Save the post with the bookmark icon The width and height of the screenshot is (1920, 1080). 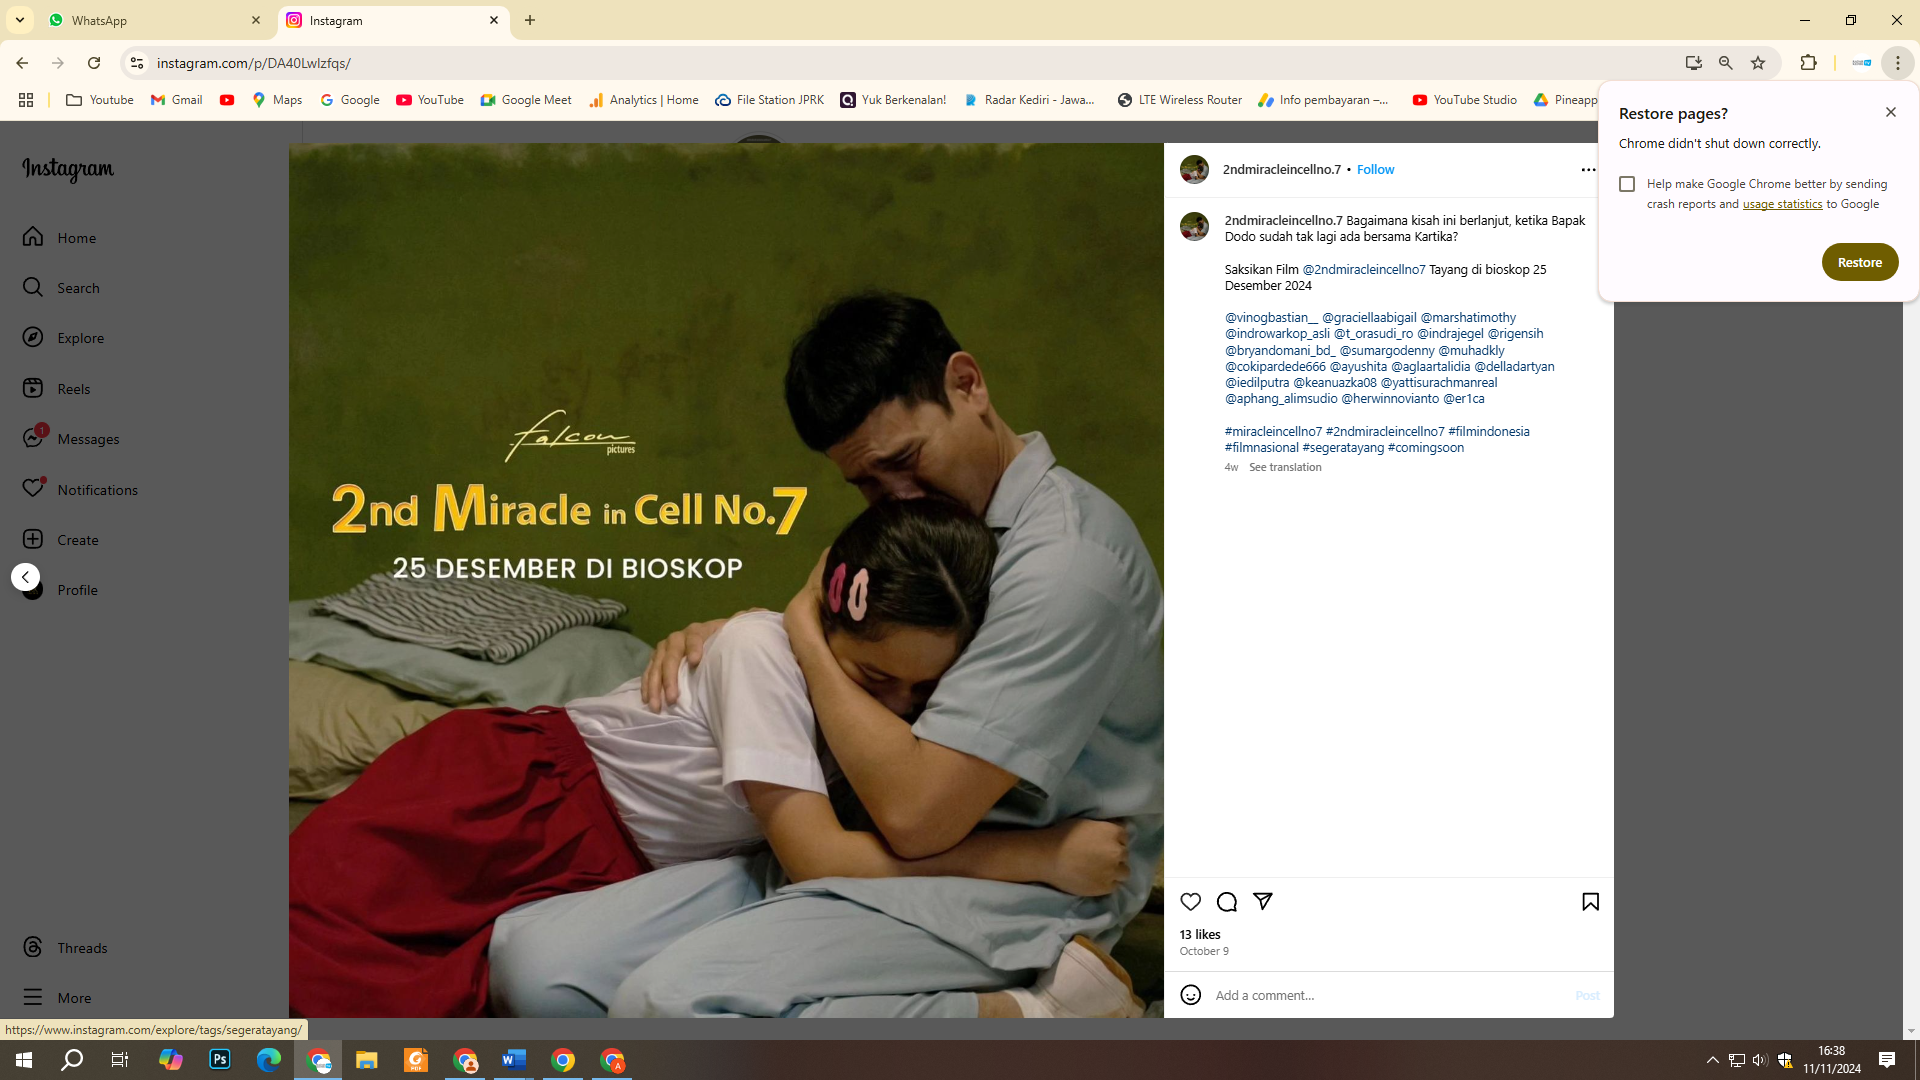point(1591,902)
